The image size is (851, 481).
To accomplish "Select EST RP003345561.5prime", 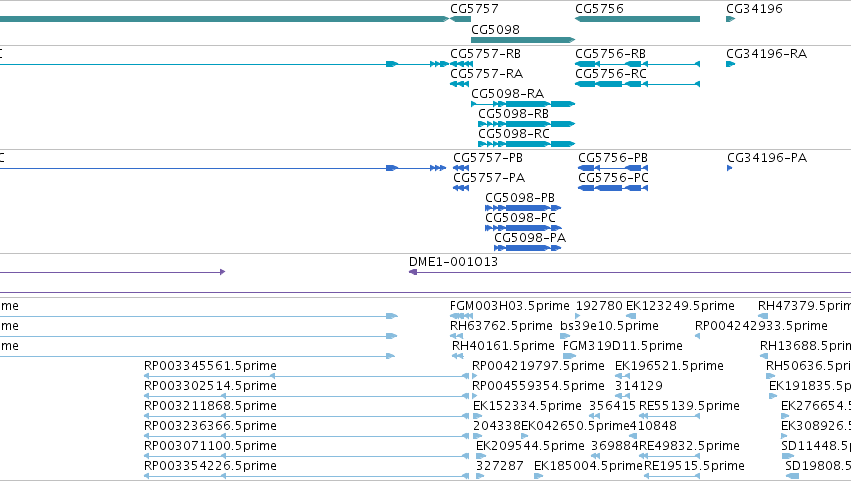I will pyautogui.click(x=210, y=366).
